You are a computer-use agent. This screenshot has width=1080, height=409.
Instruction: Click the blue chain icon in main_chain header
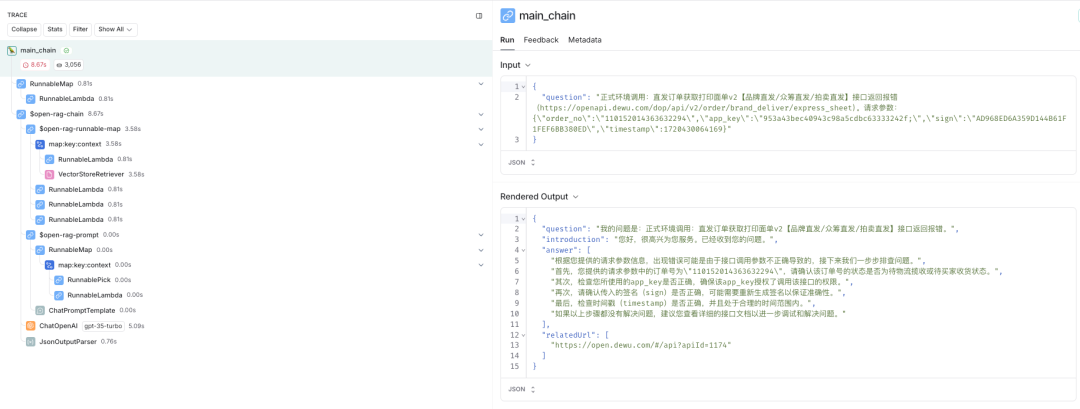[x=508, y=16]
